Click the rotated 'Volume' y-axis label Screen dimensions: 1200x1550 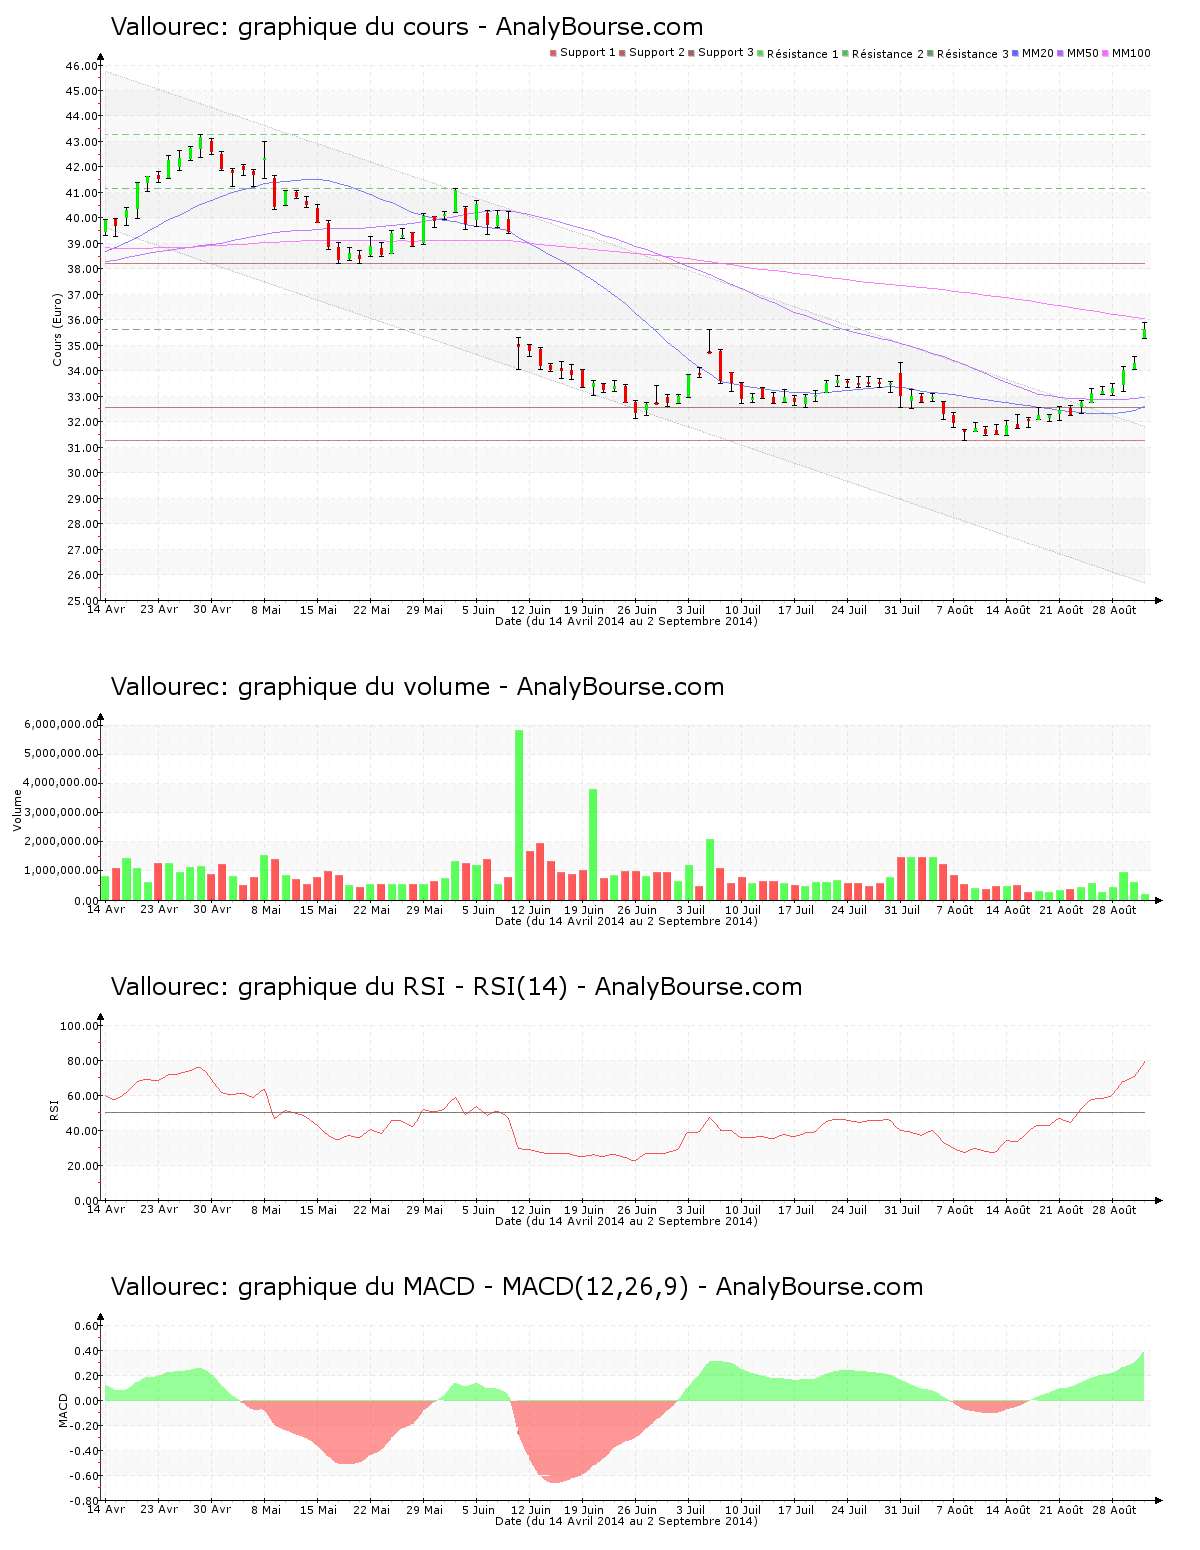pyautogui.click(x=17, y=810)
